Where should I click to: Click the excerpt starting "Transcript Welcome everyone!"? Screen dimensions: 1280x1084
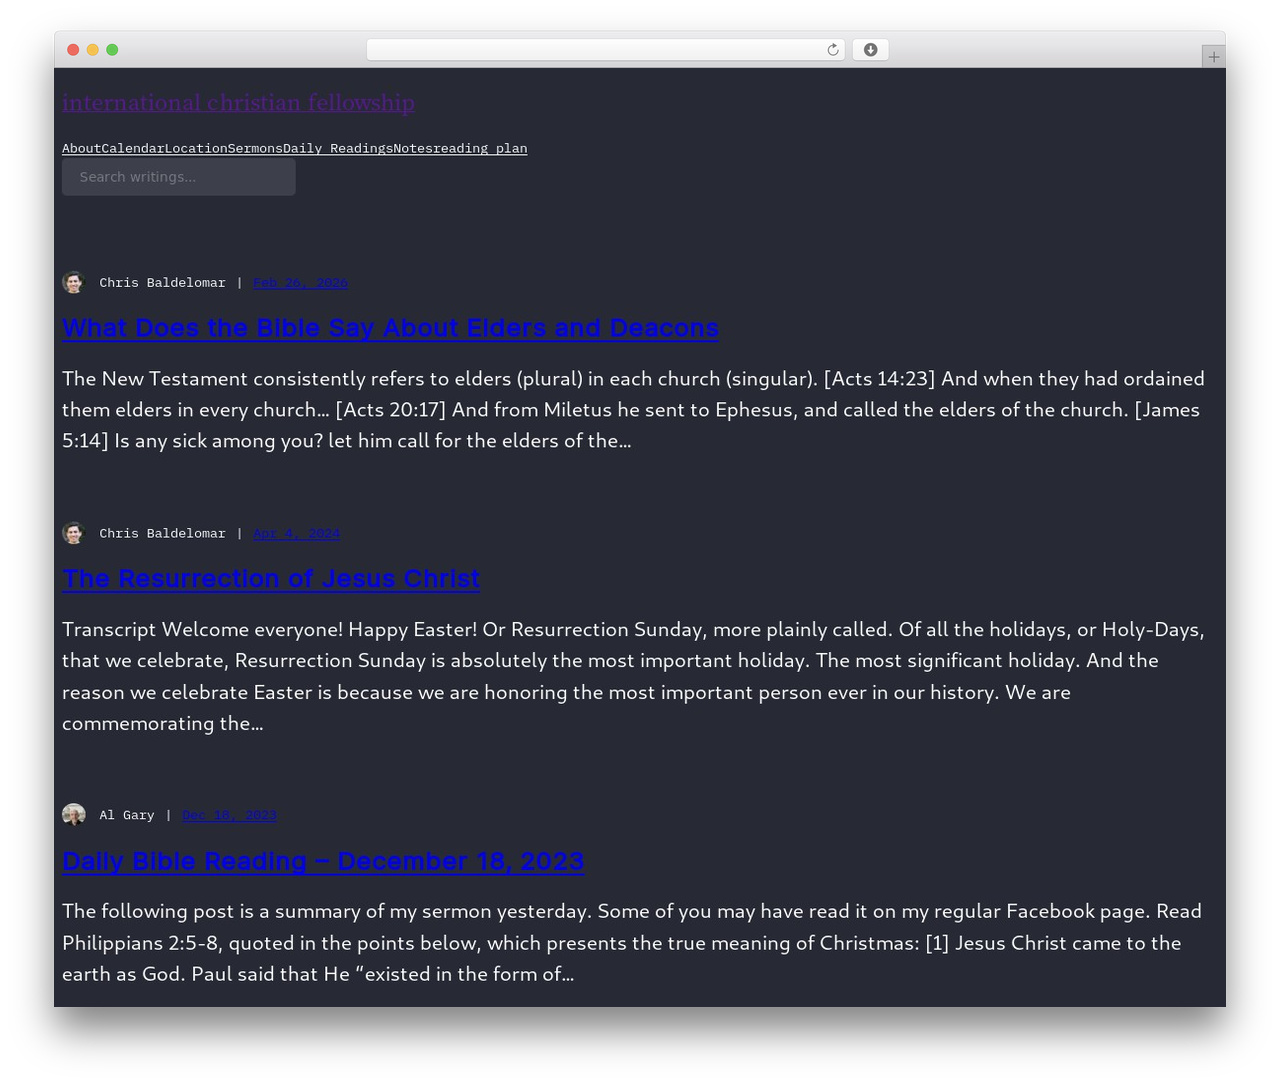633,676
